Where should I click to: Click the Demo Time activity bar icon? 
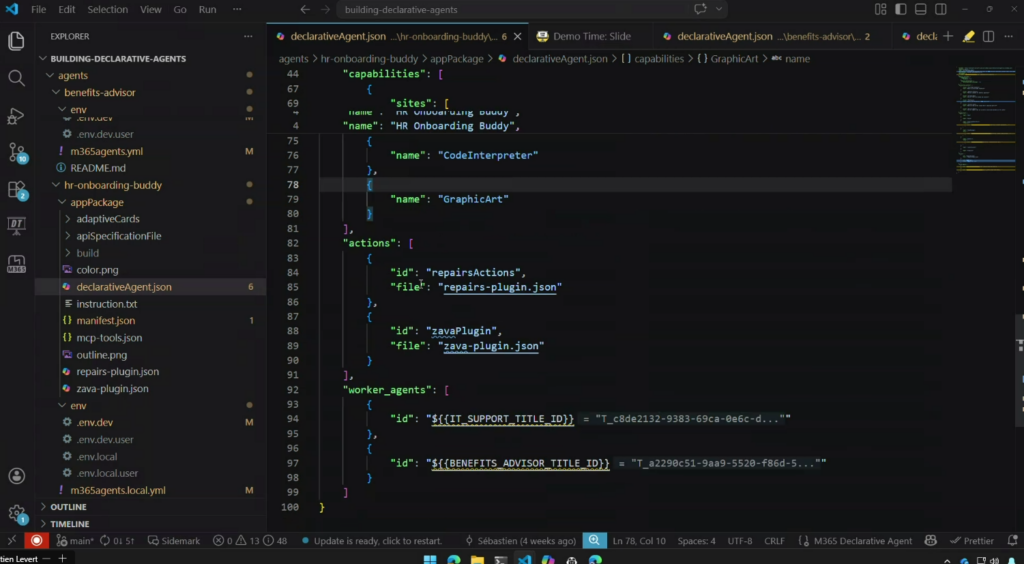click(16, 226)
